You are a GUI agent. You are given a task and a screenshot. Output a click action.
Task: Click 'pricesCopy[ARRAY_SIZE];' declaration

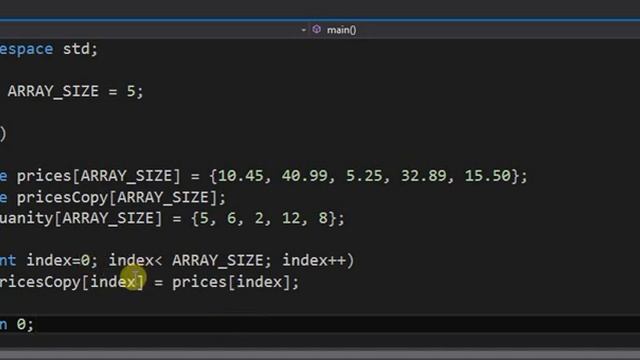(x=121, y=198)
